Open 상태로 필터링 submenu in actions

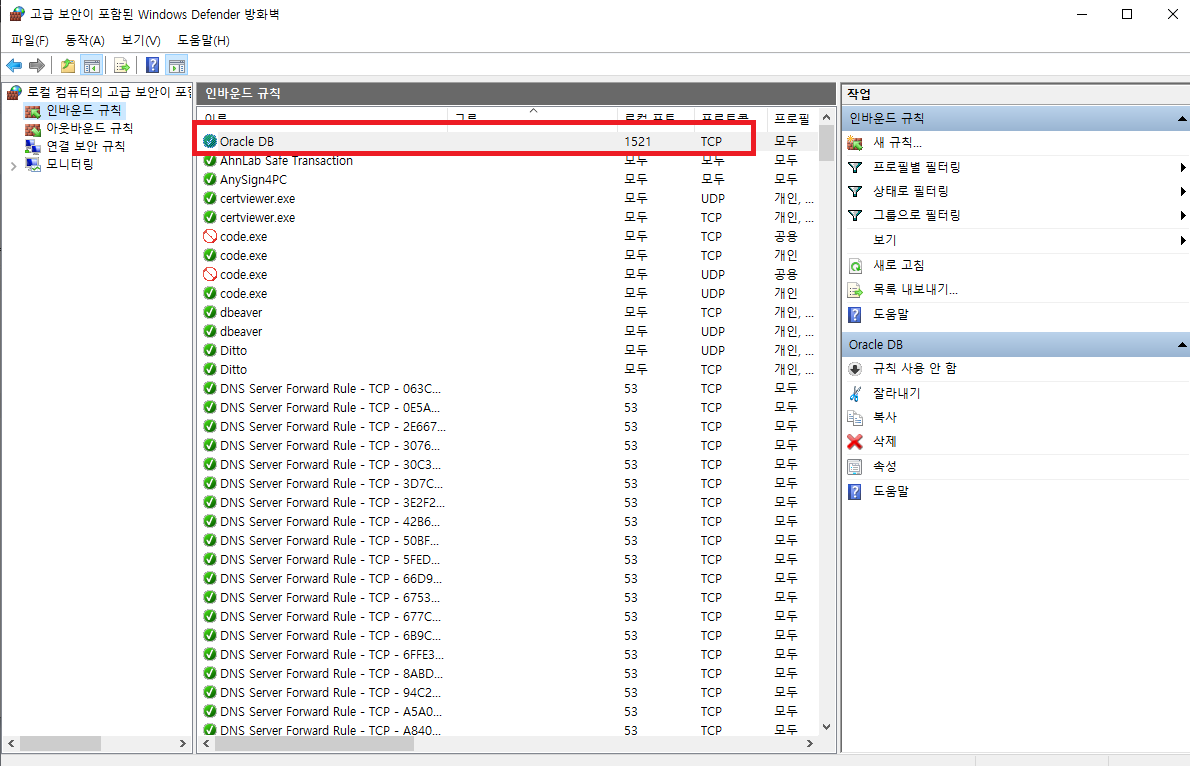pos(1015,191)
